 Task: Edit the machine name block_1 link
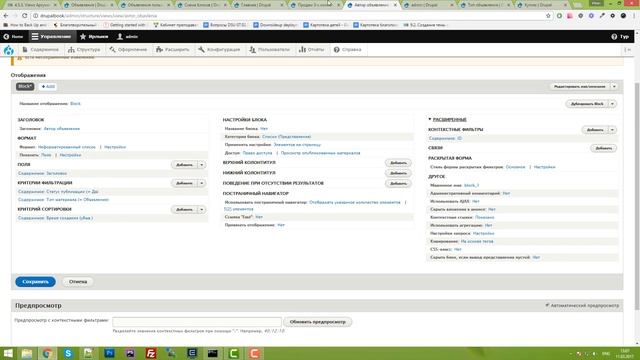(471, 185)
